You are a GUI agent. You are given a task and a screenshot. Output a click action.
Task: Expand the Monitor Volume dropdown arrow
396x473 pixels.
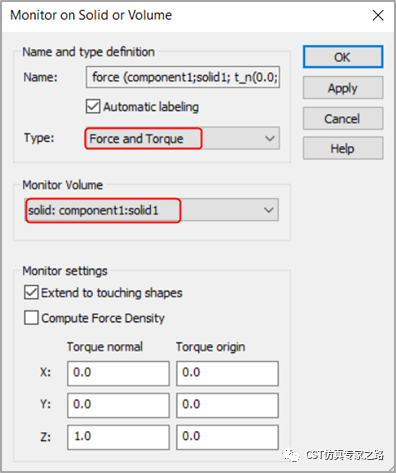point(269,210)
